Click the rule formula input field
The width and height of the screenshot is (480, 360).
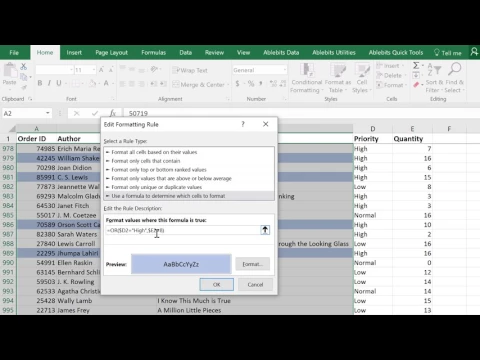click(183, 230)
